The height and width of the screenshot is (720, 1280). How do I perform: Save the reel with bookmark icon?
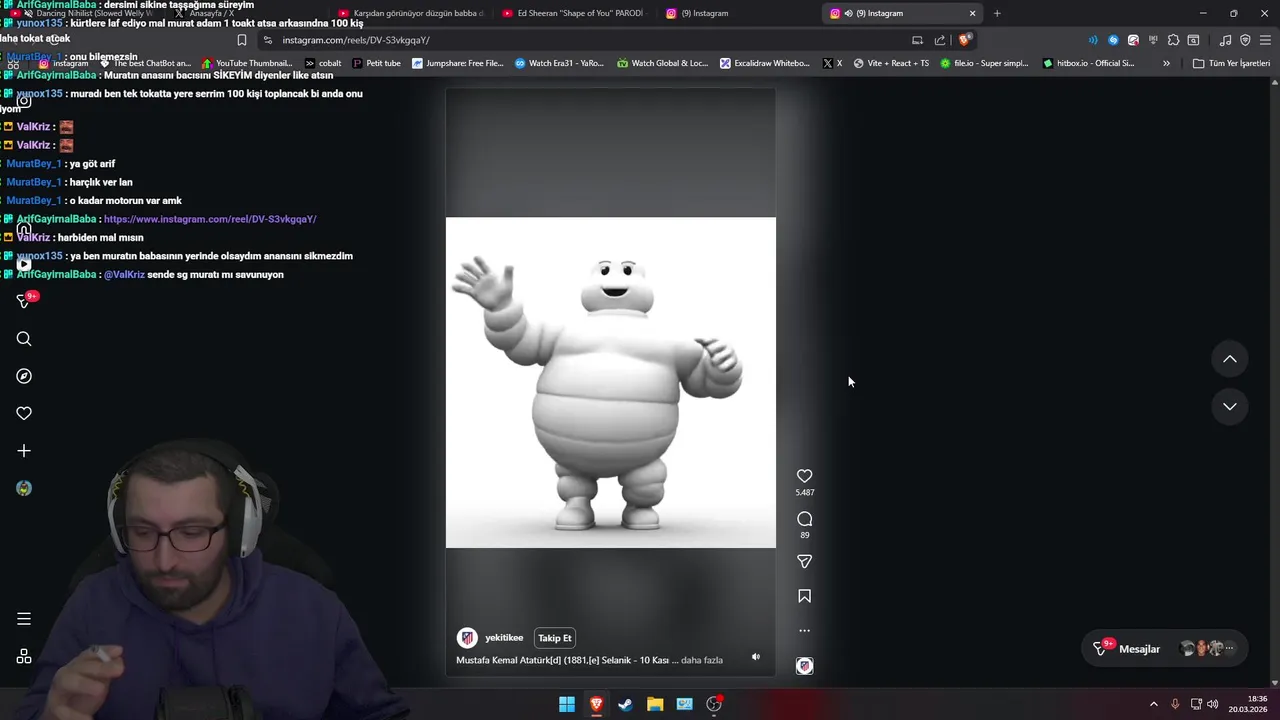[804, 596]
